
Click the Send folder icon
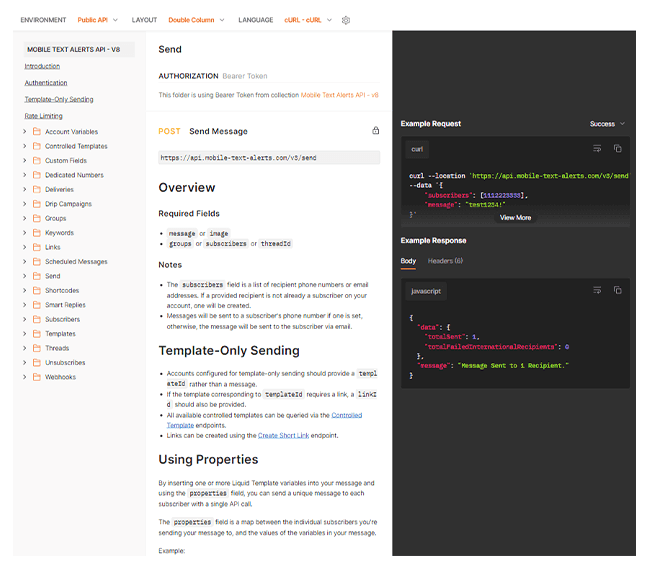coord(37,276)
